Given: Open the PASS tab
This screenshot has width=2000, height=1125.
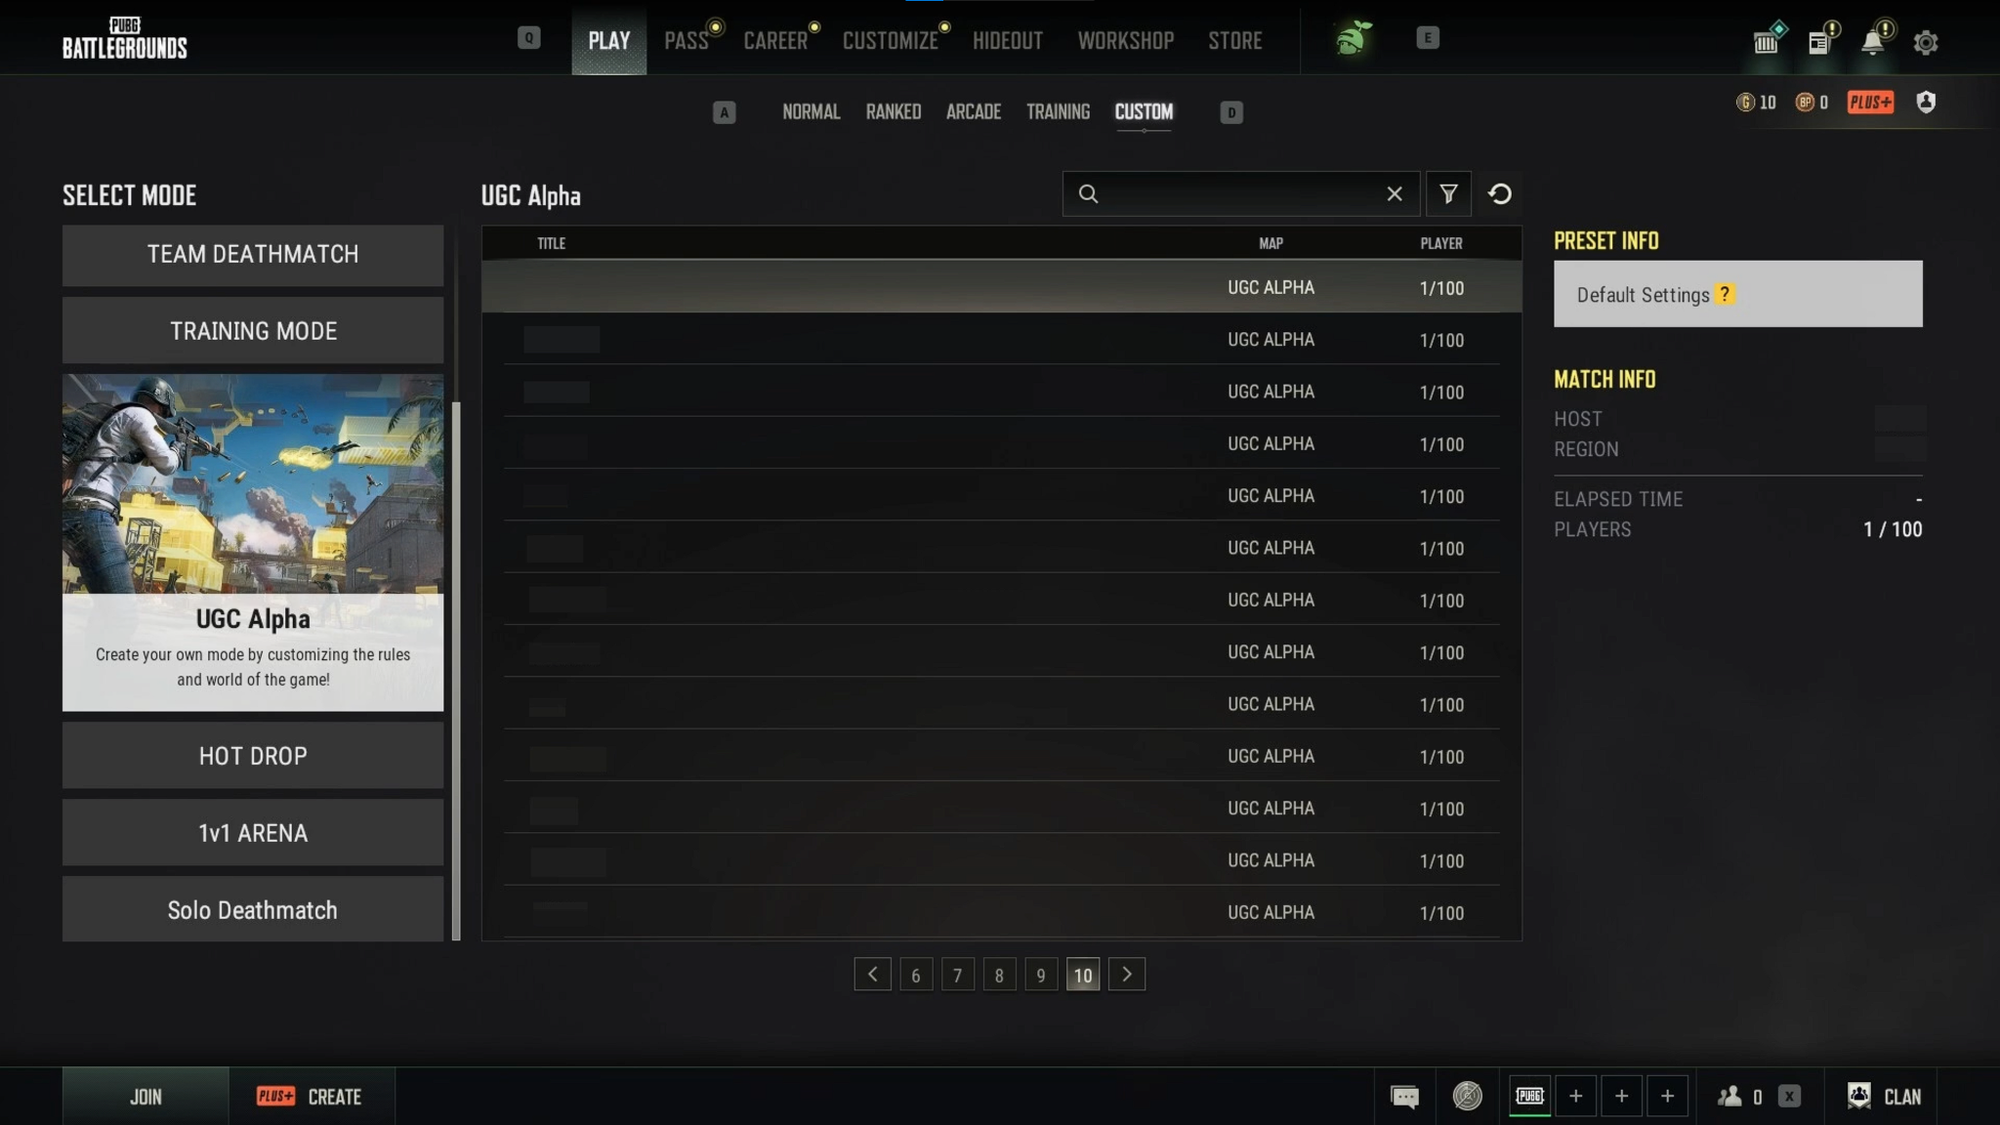Looking at the screenshot, I should [686, 40].
